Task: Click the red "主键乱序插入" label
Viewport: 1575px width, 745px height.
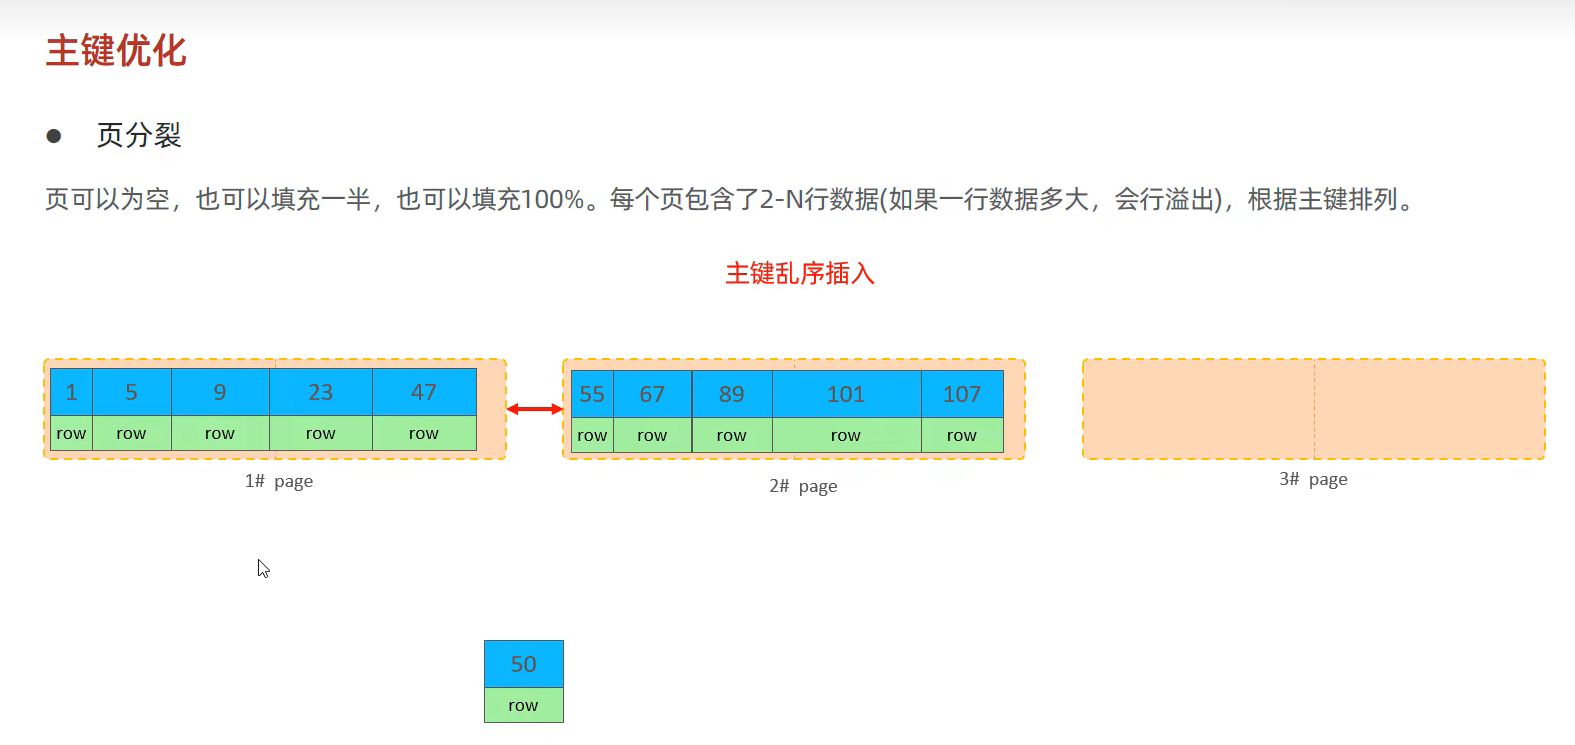Action: pos(799,273)
